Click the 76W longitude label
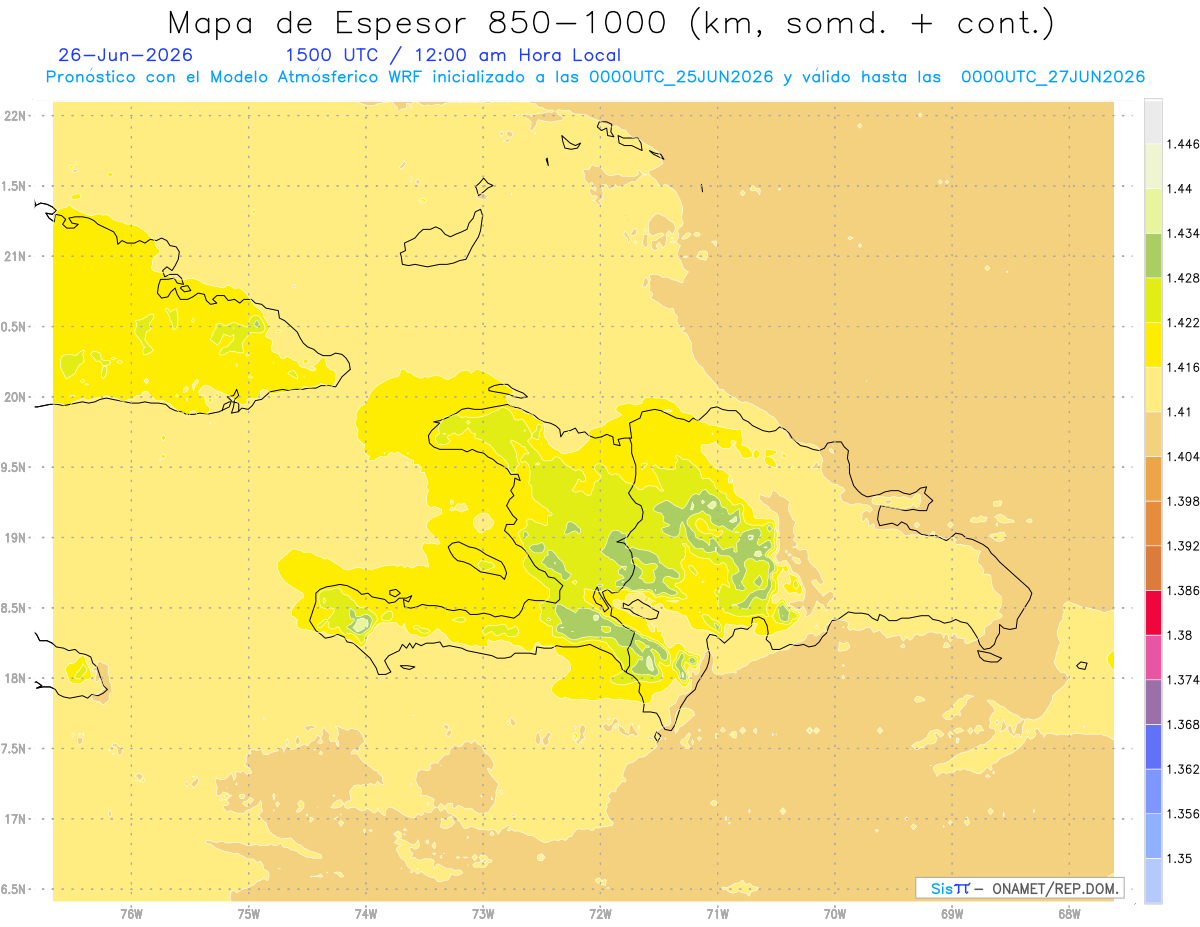 point(131,914)
